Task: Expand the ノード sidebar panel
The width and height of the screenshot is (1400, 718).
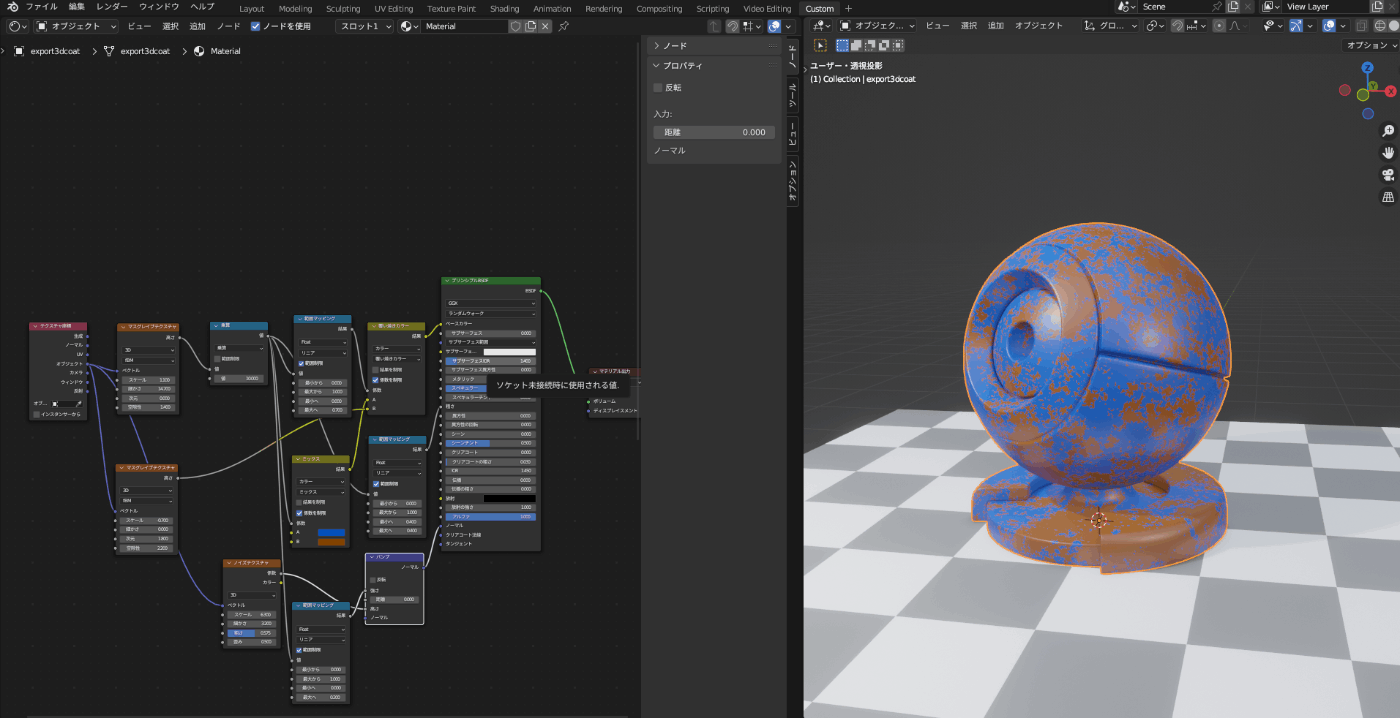Action: 657,46
